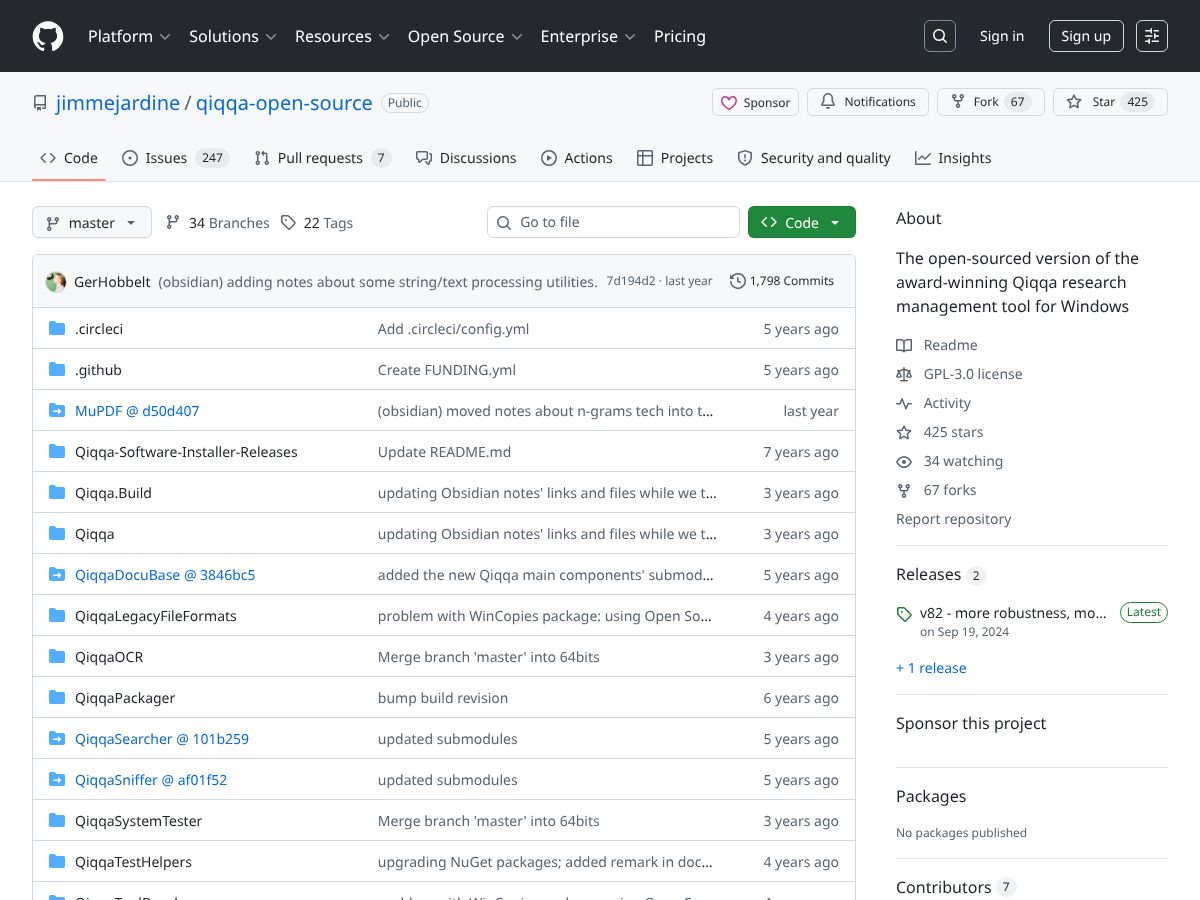Open commit 'Create FUNDING.yml'

447,370
